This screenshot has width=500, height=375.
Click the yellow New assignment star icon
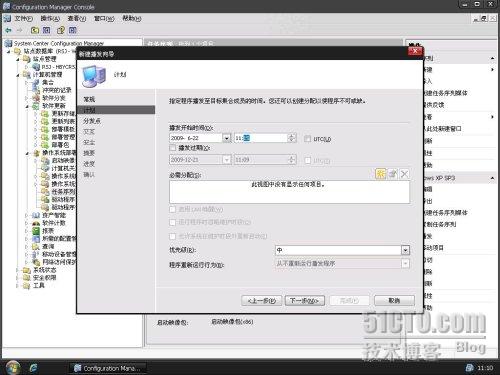point(381,174)
